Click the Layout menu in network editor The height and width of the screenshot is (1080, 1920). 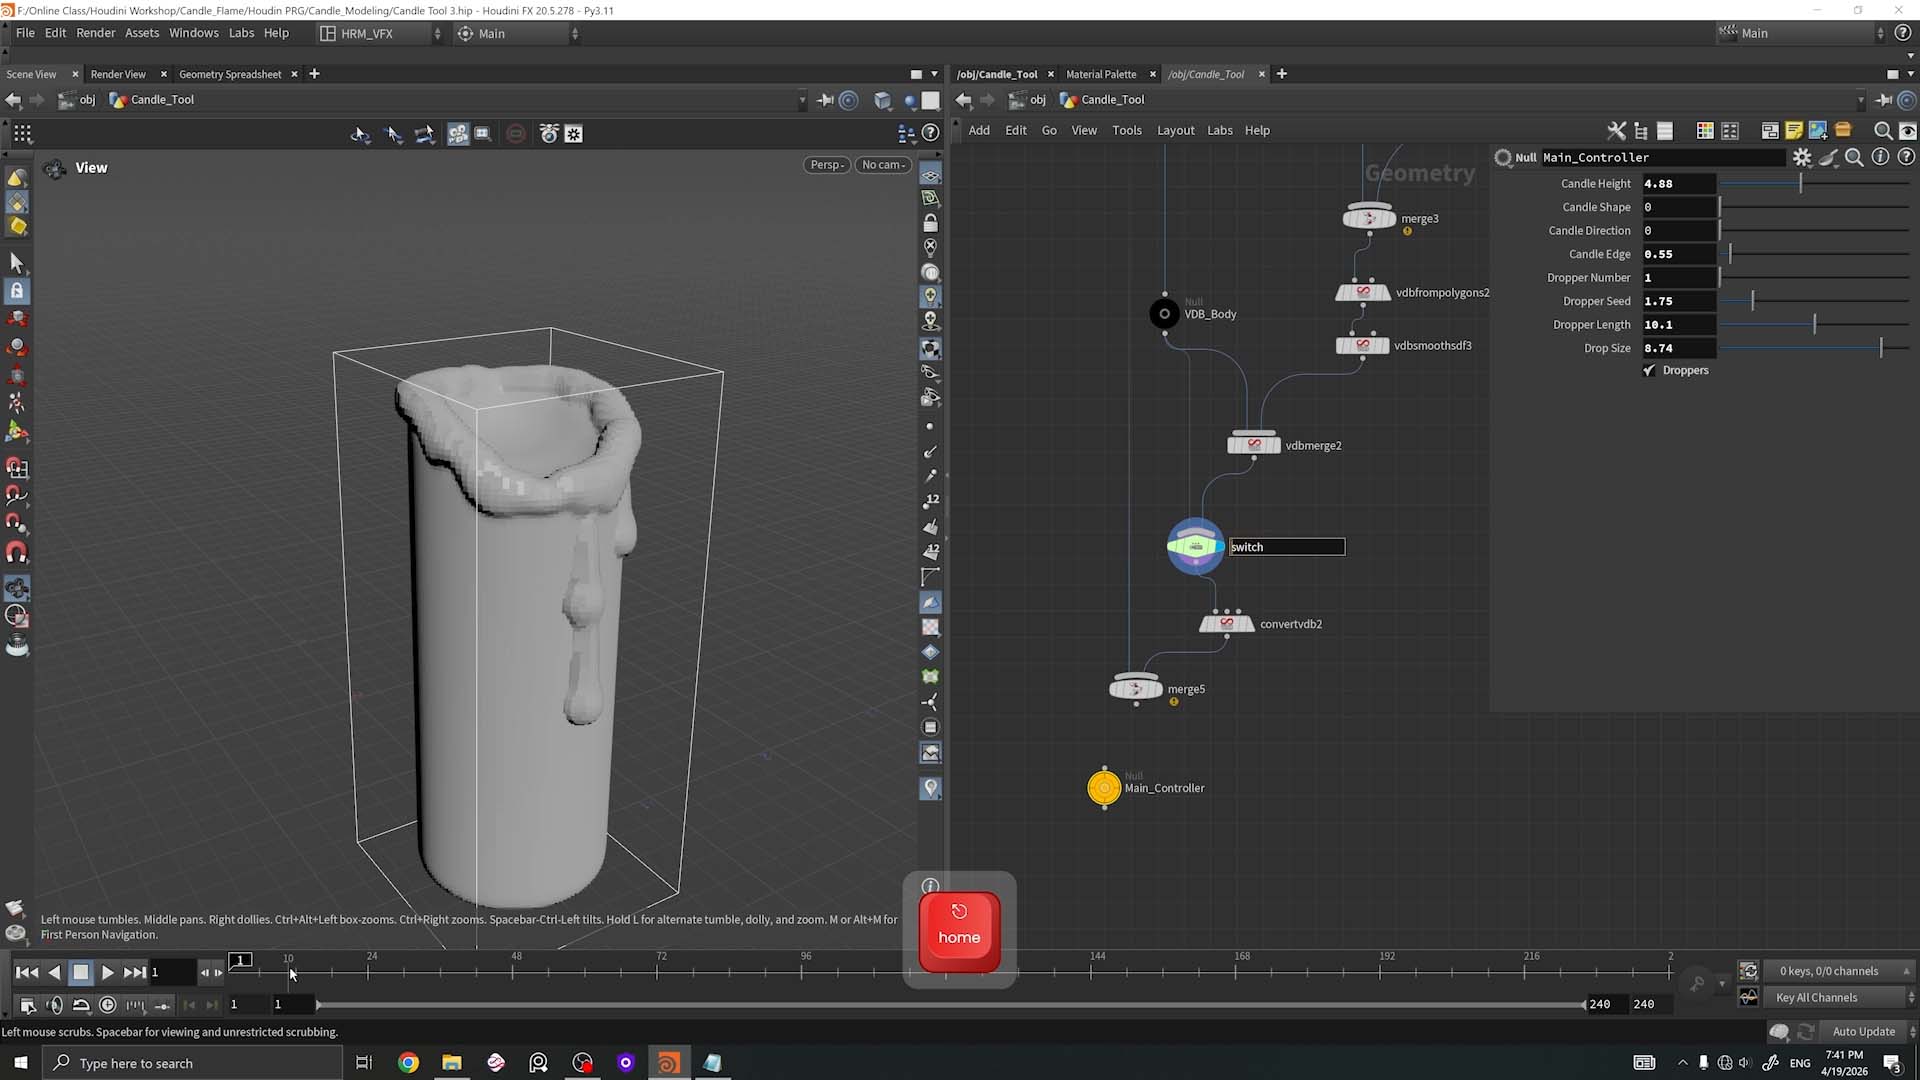point(1176,130)
